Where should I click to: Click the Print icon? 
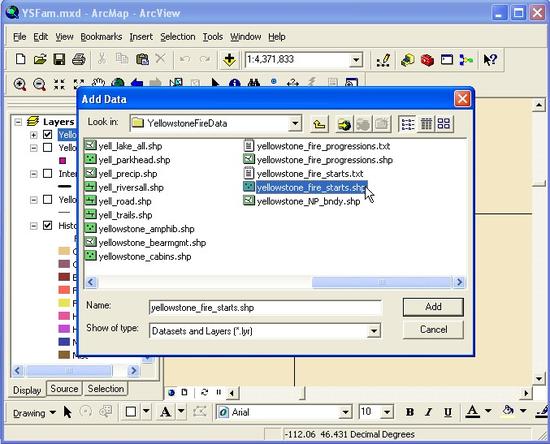click(x=79, y=59)
